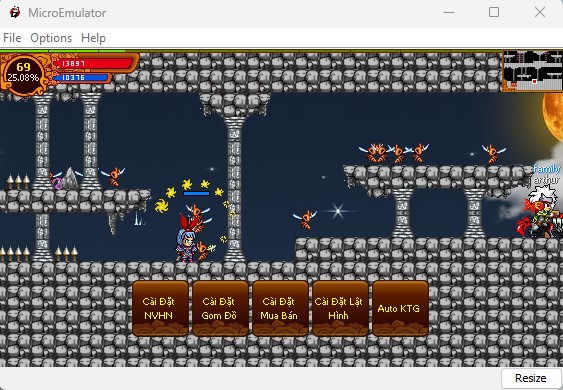Viewport: 563px width, 390px height.
Task: Click the Family guild name label
Action: [x=546, y=169]
